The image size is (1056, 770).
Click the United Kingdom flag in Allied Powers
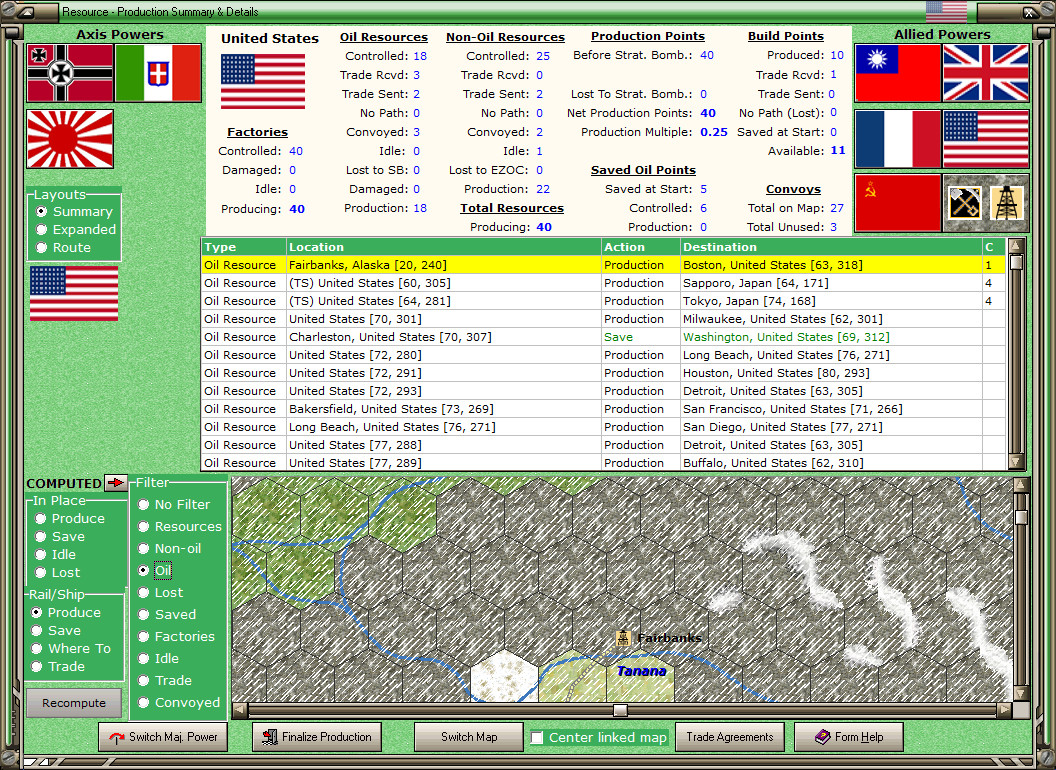point(987,74)
